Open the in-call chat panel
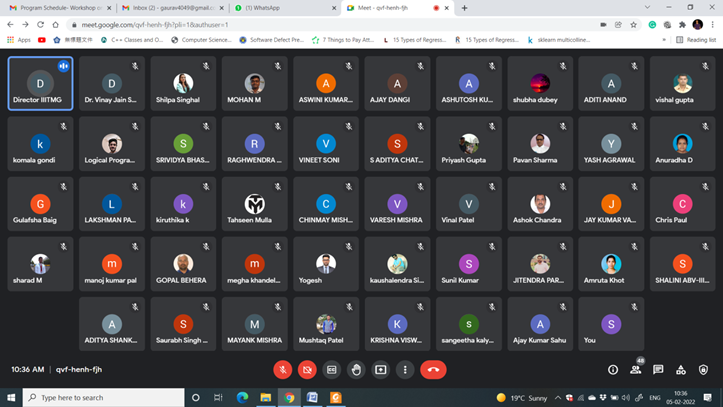The height and width of the screenshot is (407, 723). [658, 369]
